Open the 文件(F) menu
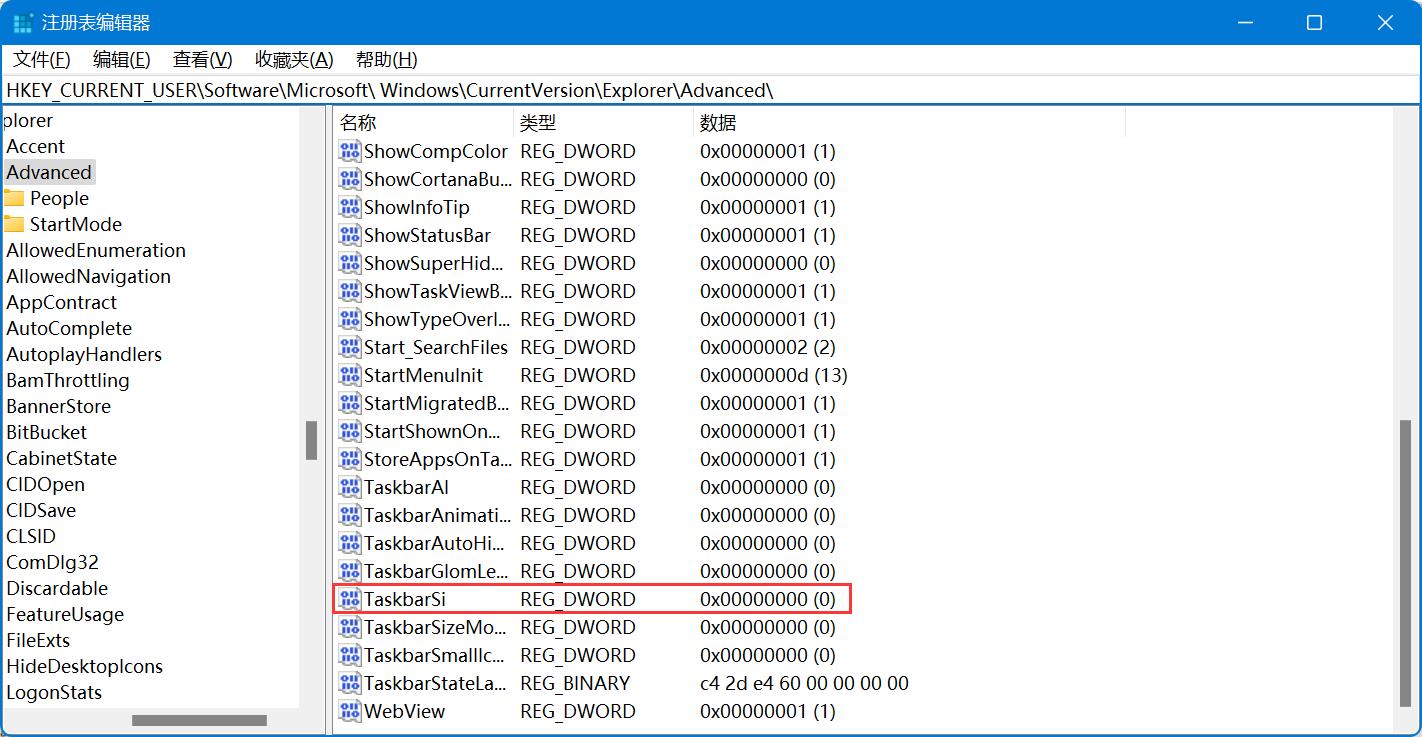Viewport: 1422px width, 737px height. tap(41, 59)
